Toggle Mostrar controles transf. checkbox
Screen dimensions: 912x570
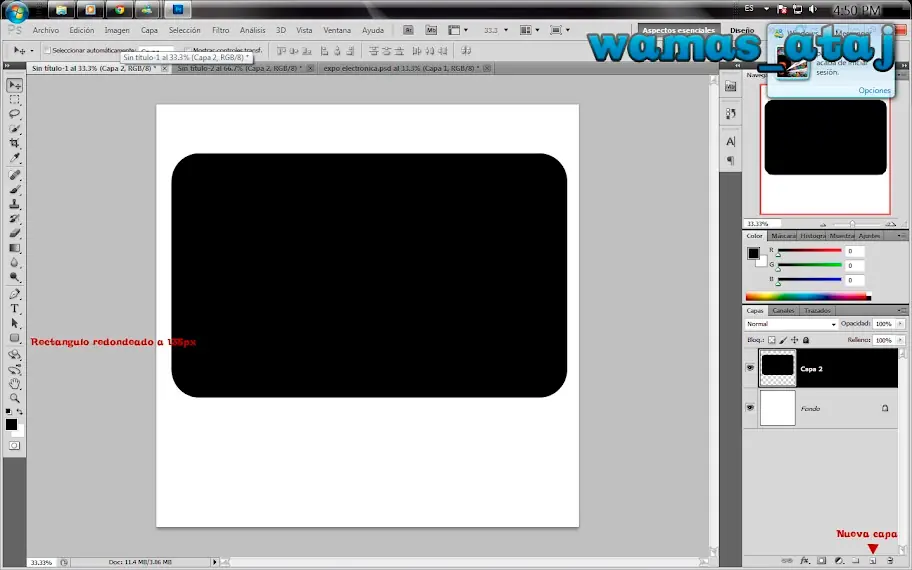coord(188,51)
